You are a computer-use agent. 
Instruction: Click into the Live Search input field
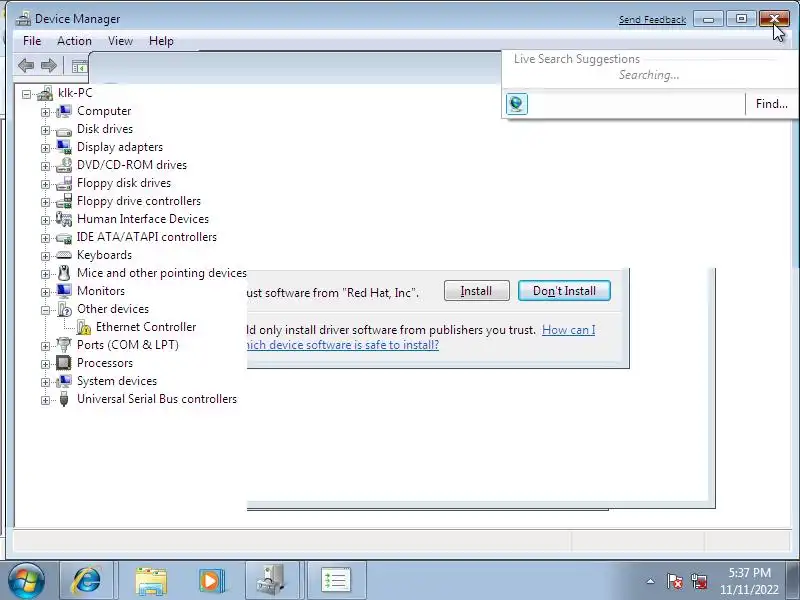click(x=637, y=104)
